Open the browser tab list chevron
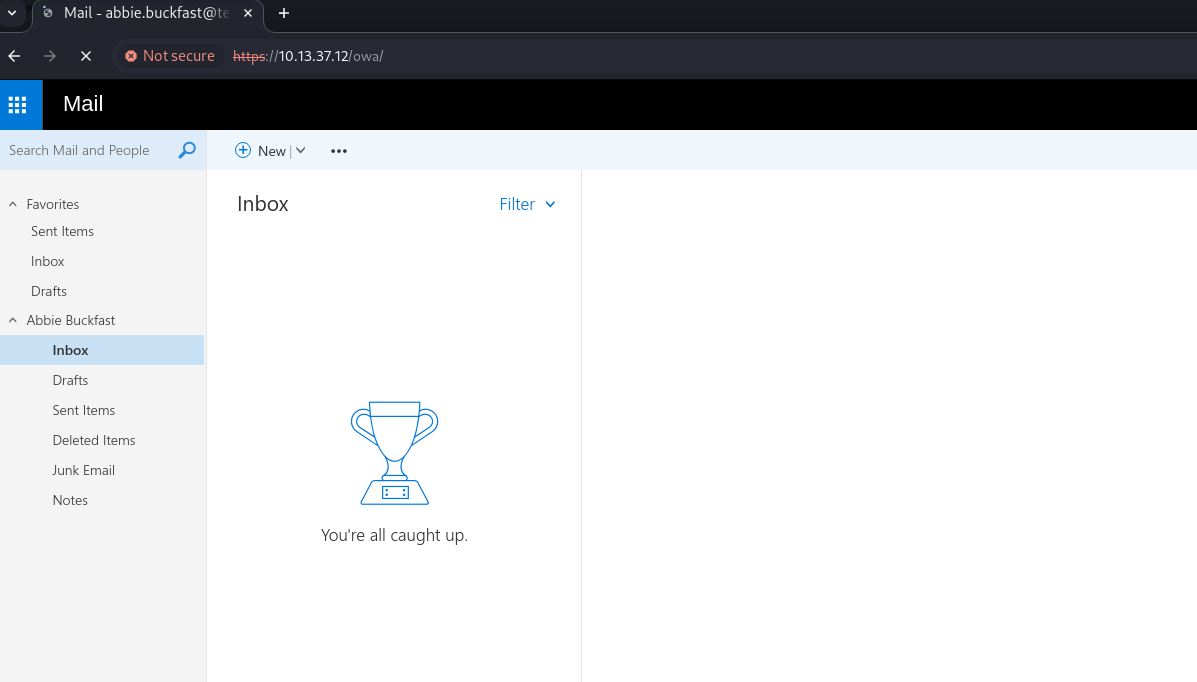Viewport: 1197px width, 682px height. [12, 13]
